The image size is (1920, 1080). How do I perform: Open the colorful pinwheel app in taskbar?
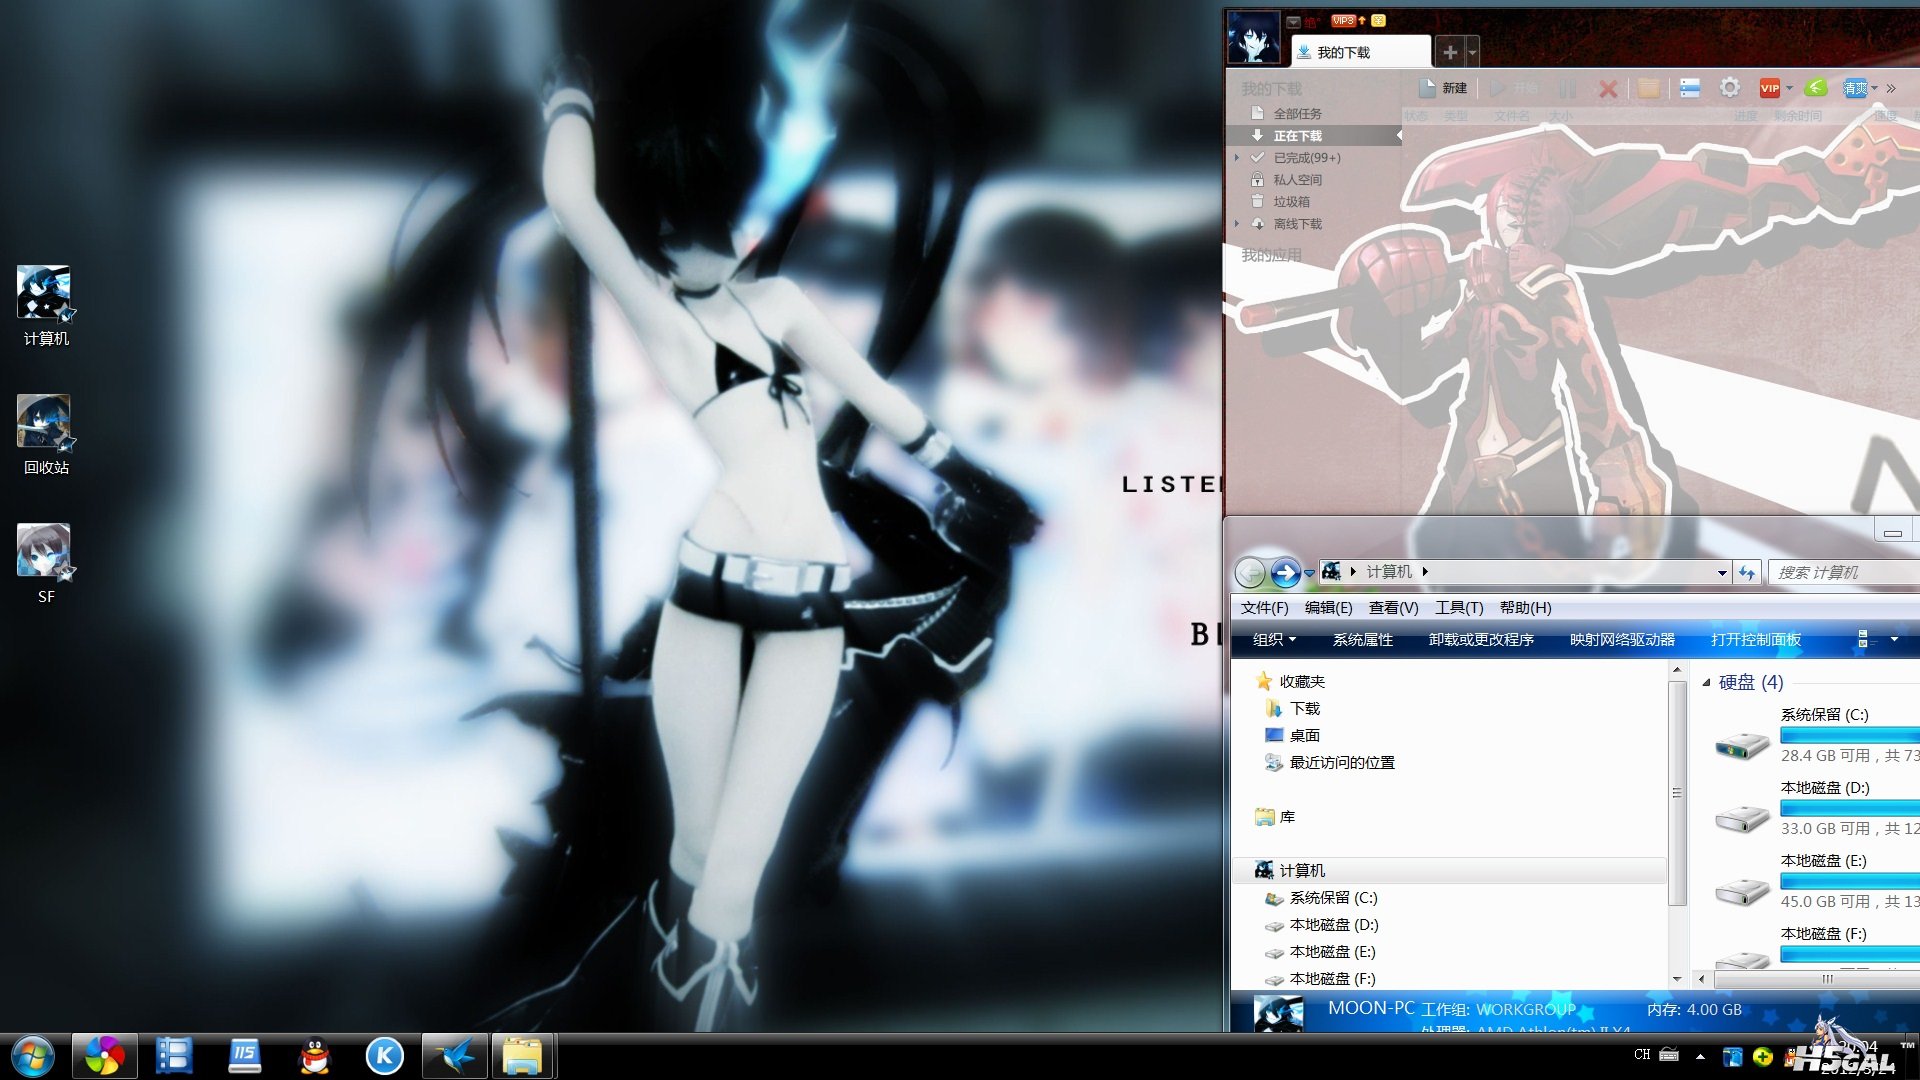(104, 1056)
